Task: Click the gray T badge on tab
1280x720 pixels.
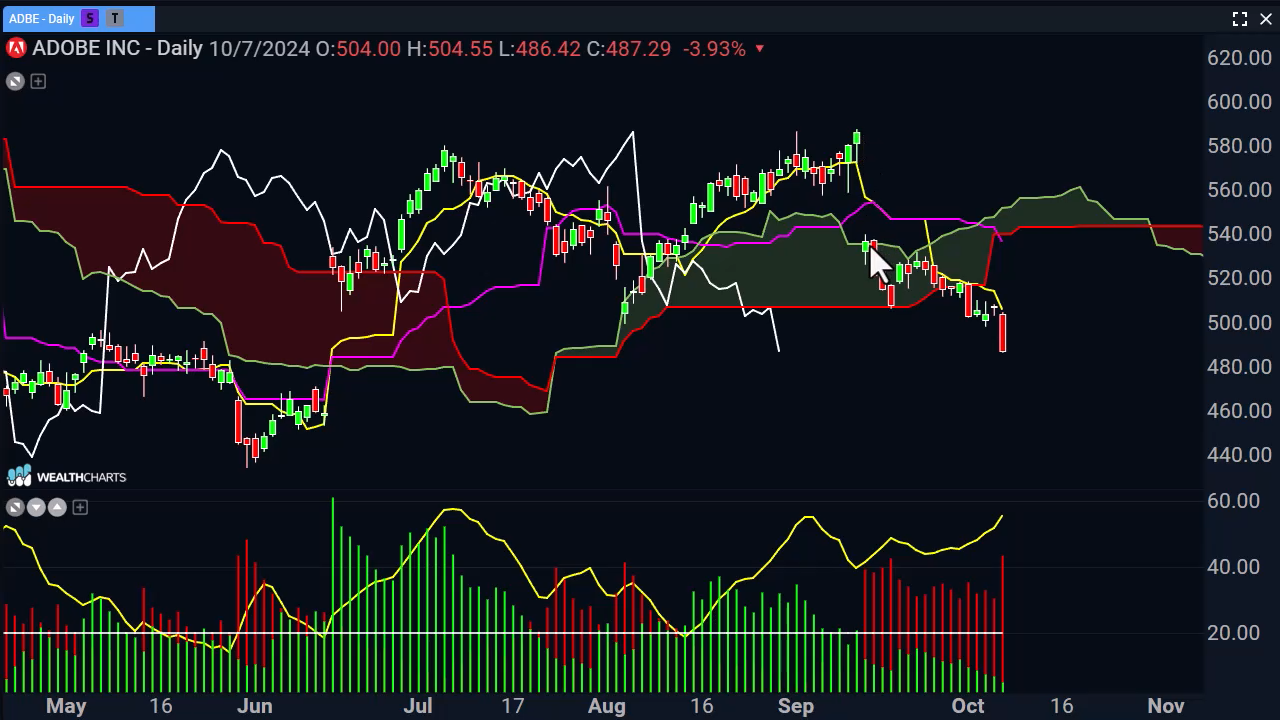Action: tap(115, 18)
